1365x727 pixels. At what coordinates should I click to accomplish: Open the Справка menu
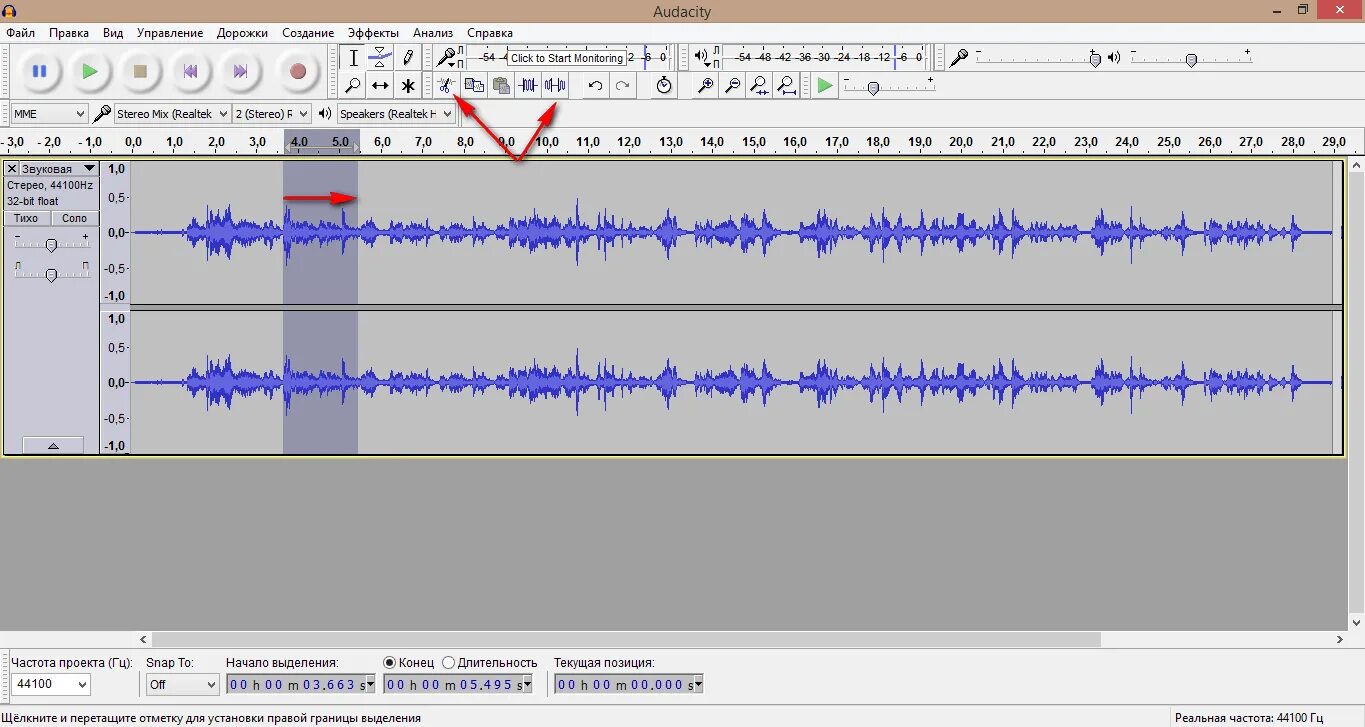point(490,33)
